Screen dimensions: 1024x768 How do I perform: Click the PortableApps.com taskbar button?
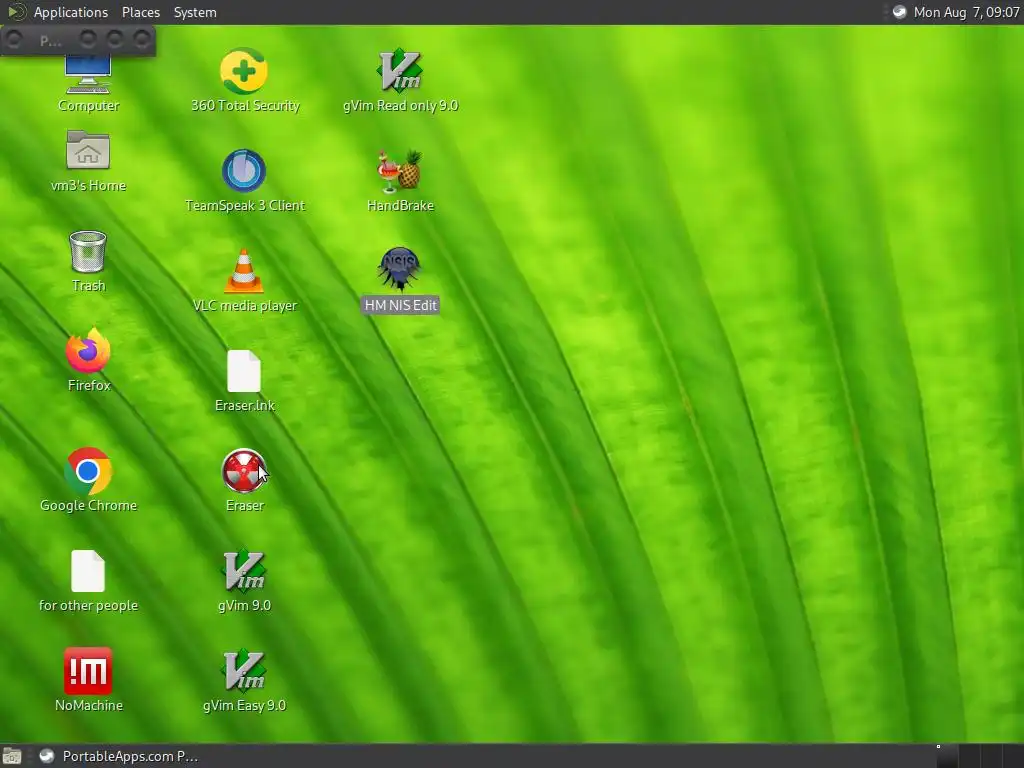click(118, 756)
